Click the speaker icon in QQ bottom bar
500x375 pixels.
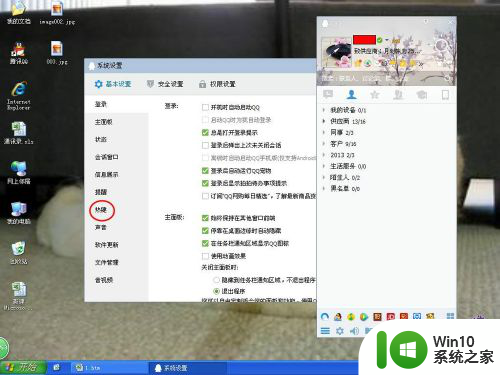354,331
